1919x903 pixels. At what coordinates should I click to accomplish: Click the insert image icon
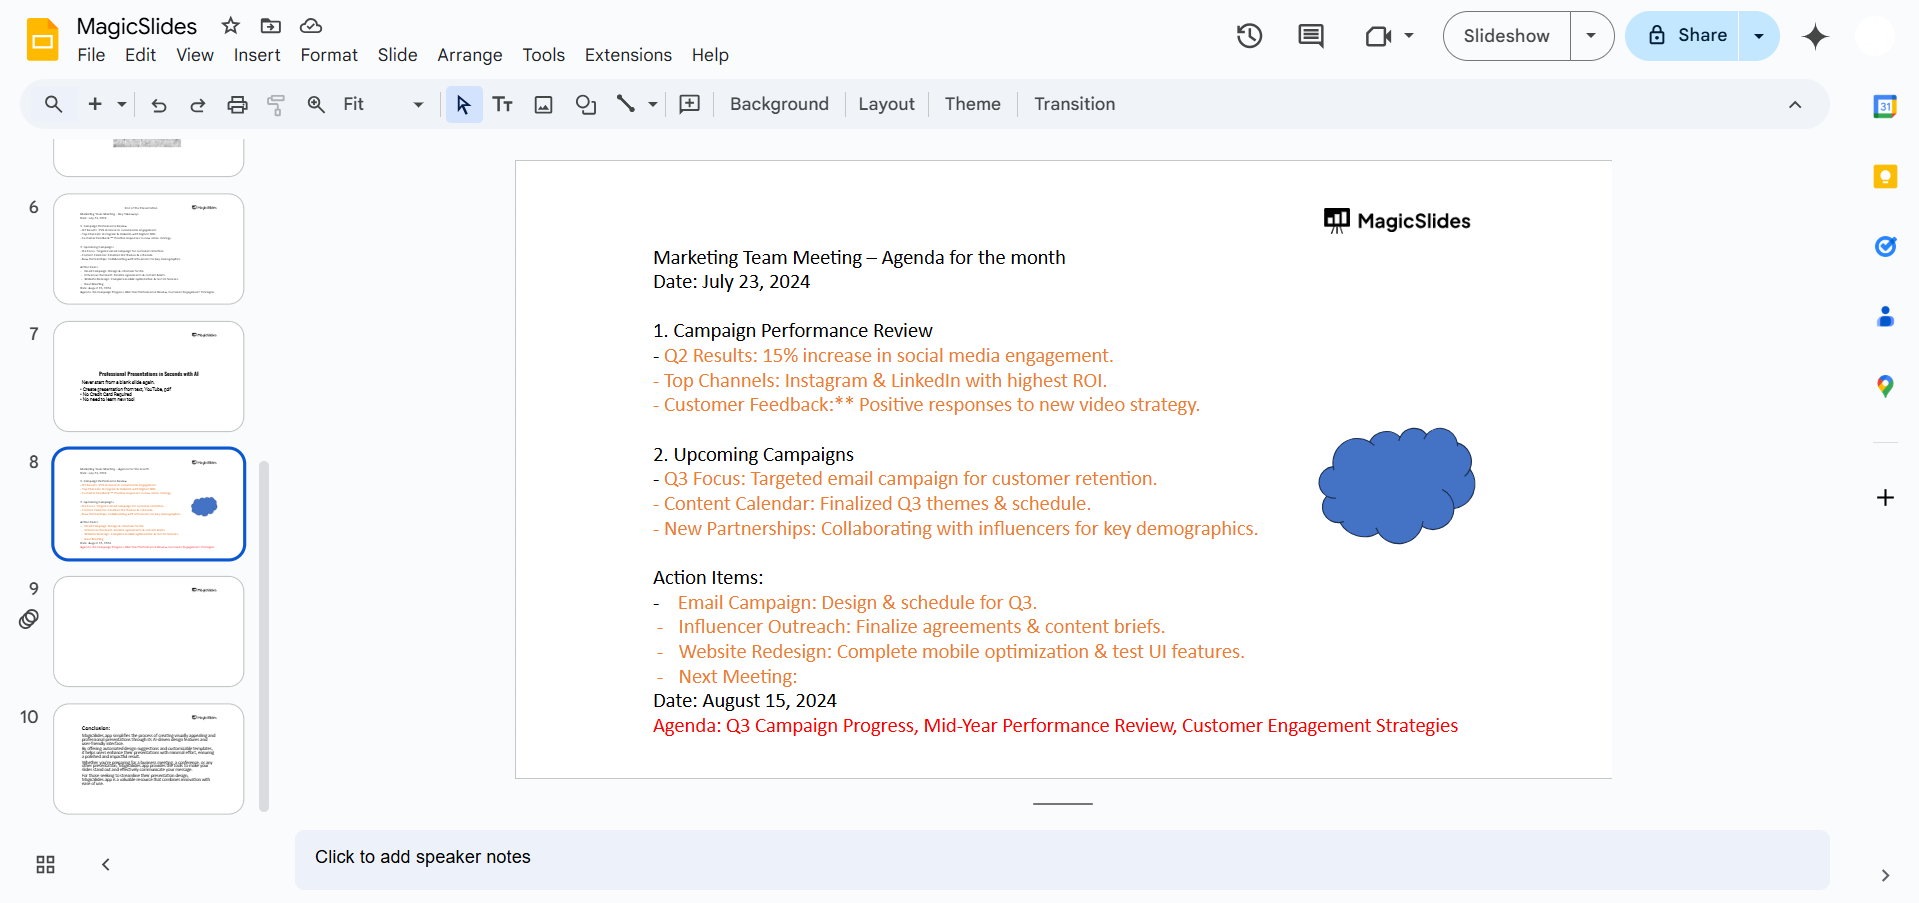coord(543,104)
